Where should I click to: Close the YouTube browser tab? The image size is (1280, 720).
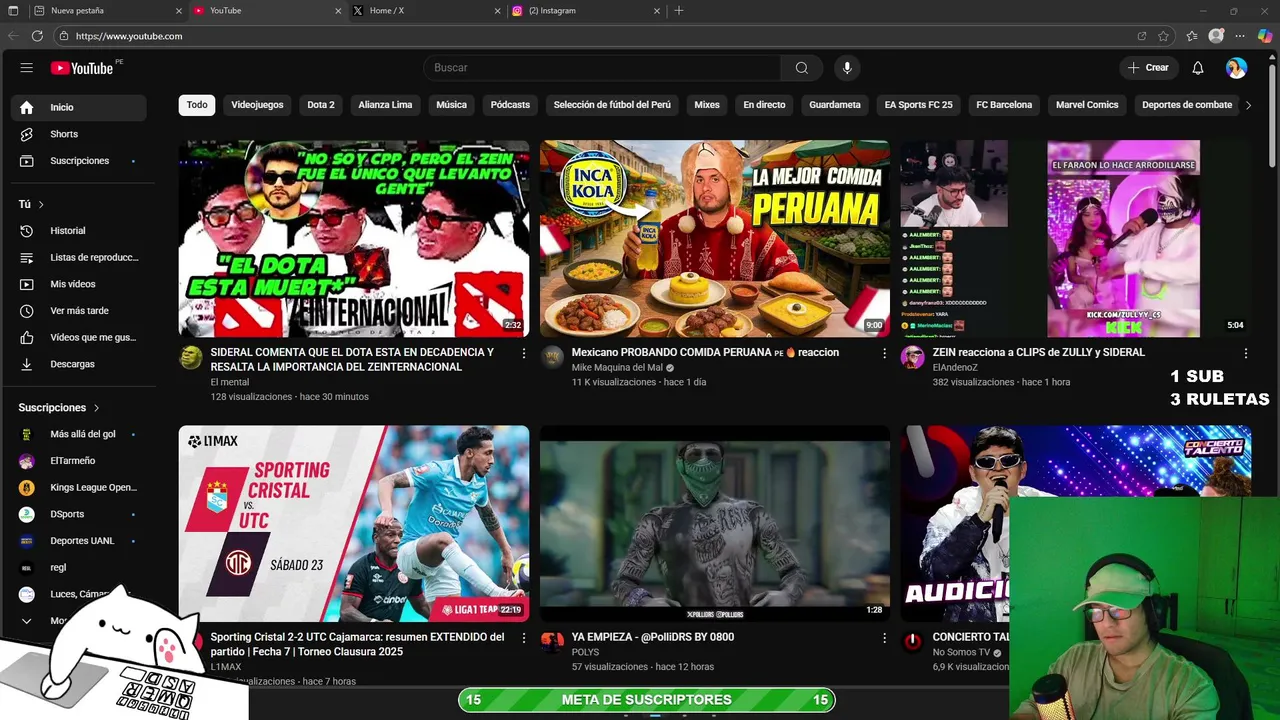tap(339, 11)
